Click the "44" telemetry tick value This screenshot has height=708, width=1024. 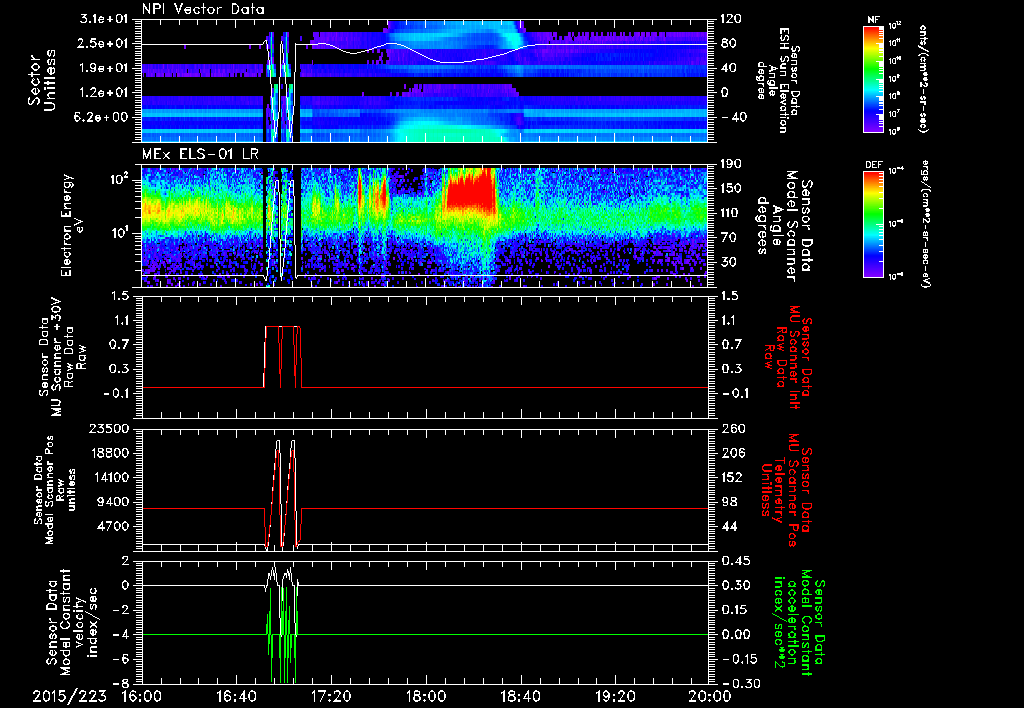pyautogui.click(x=729, y=526)
